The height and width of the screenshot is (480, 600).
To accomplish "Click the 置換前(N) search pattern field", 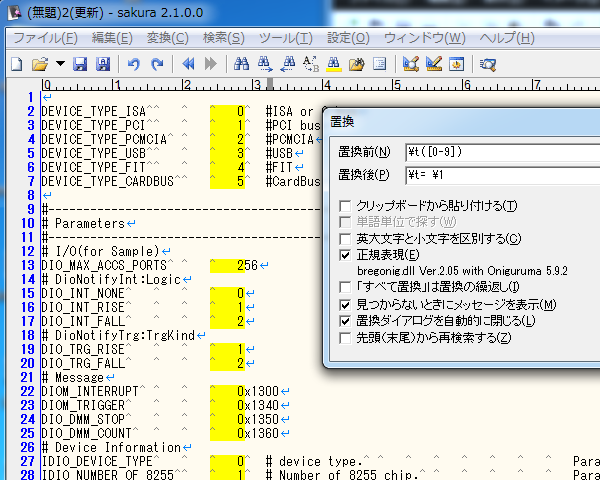I will 502,152.
